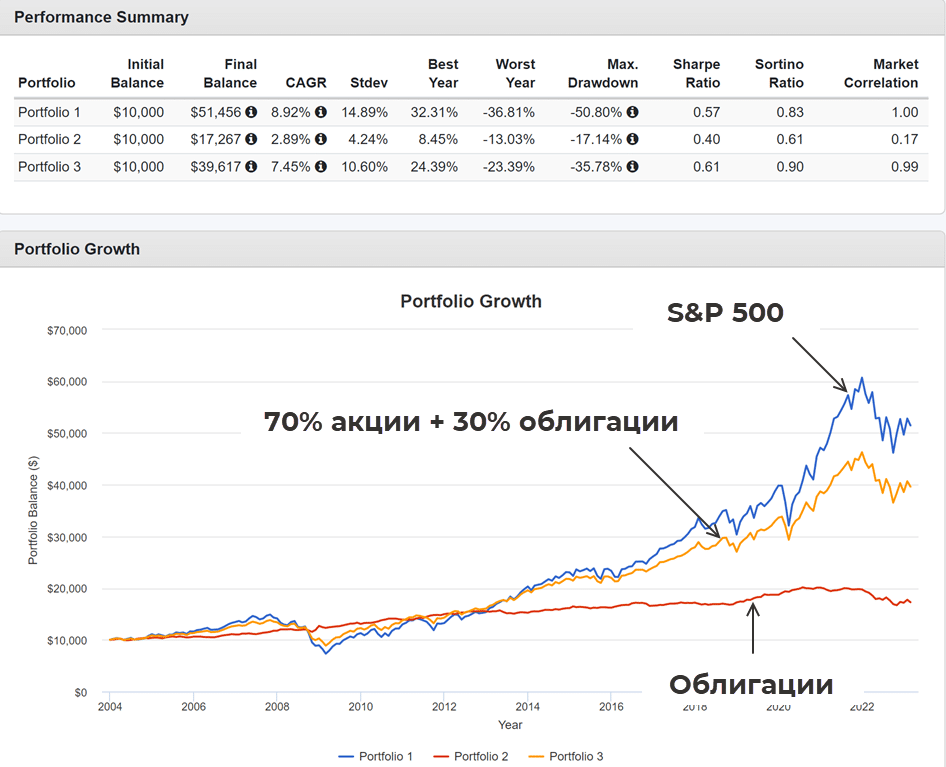
Task: Click info icon next to 8.92% CAGR
Action: (321, 112)
